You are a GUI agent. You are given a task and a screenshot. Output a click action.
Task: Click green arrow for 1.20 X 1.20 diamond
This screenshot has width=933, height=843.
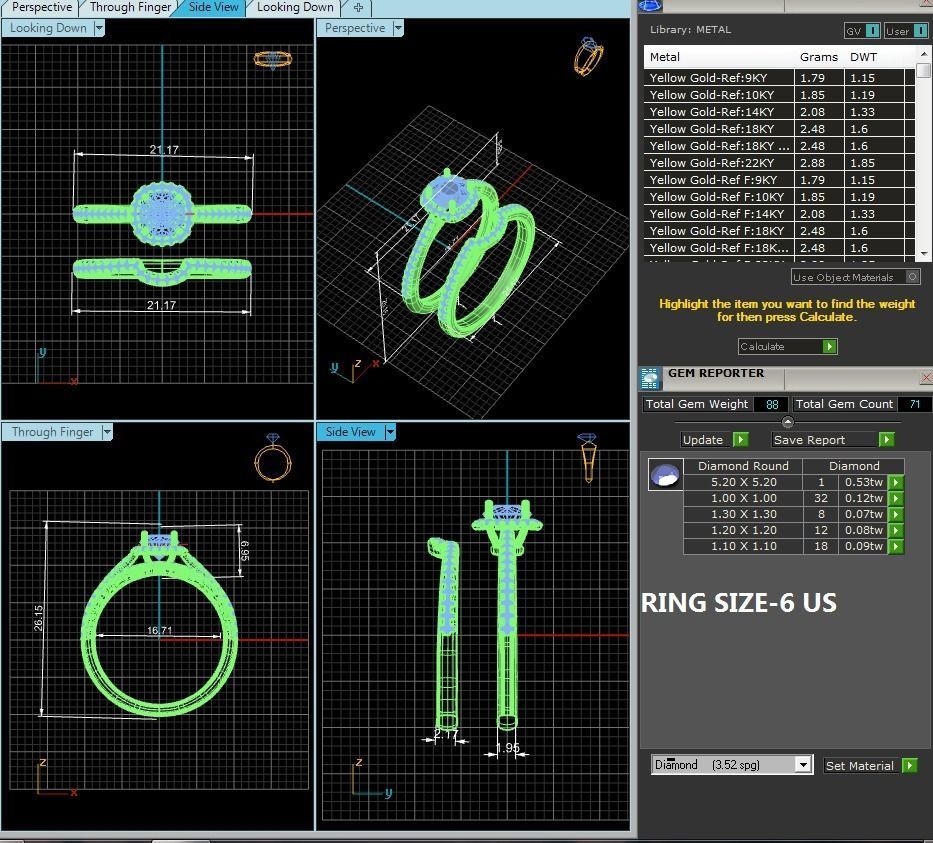point(896,530)
